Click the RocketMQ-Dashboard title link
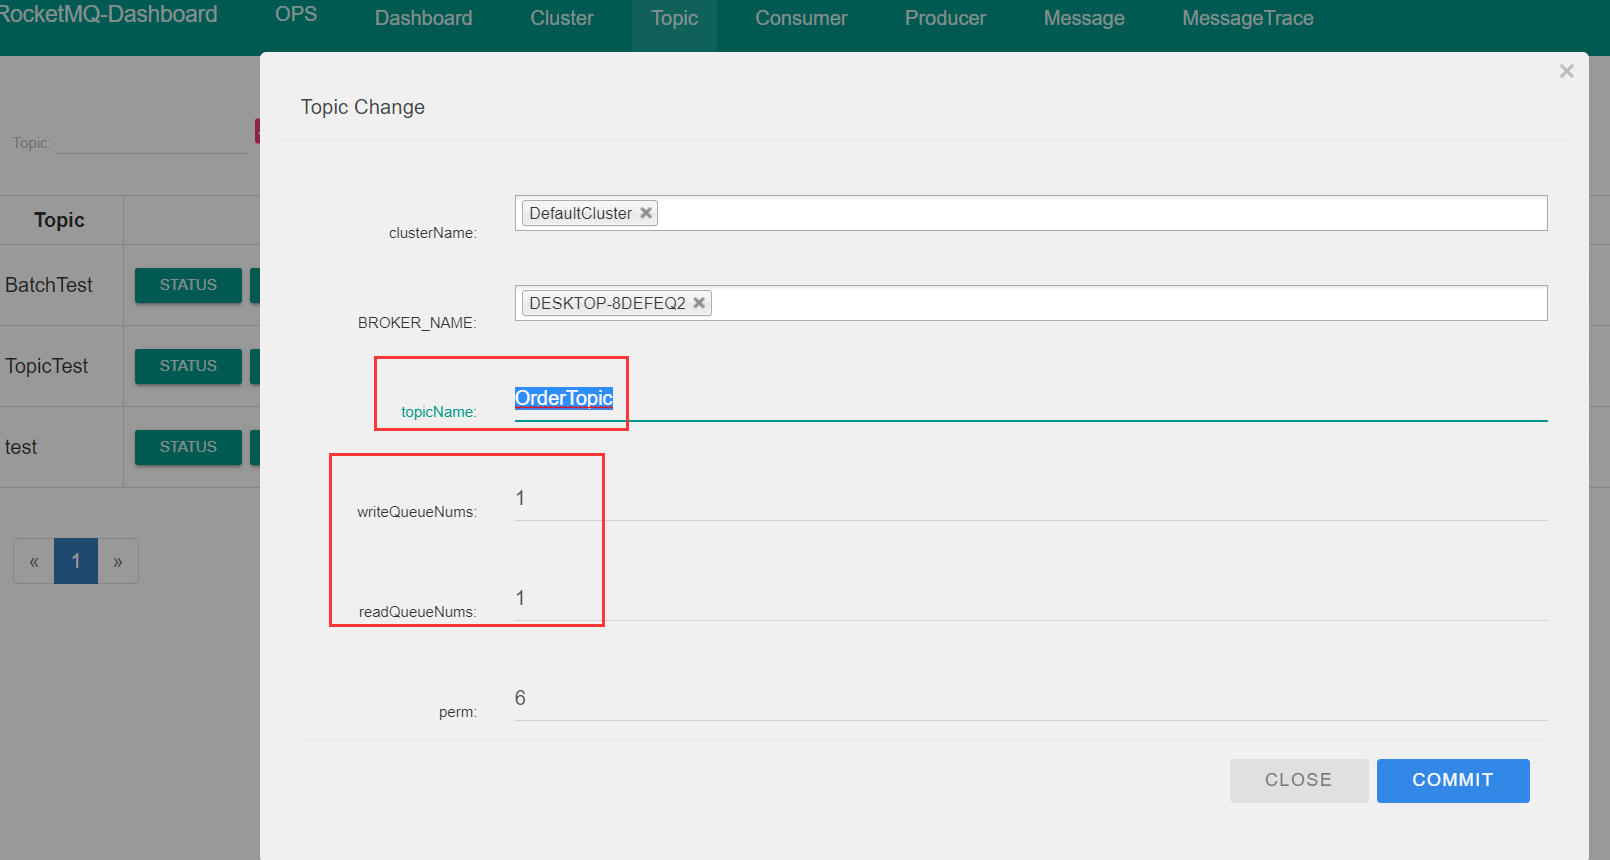 108,15
